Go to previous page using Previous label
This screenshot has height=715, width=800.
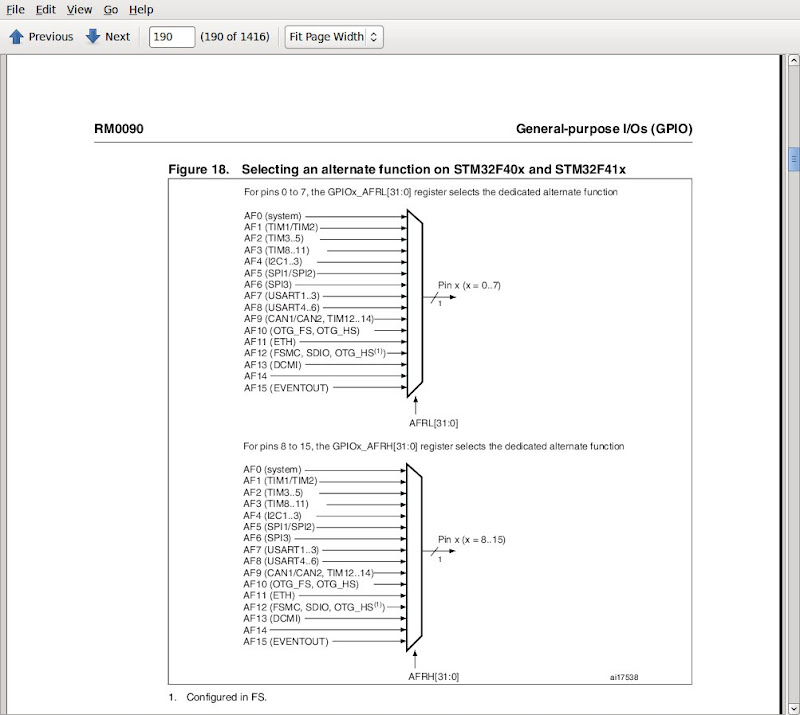51,37
